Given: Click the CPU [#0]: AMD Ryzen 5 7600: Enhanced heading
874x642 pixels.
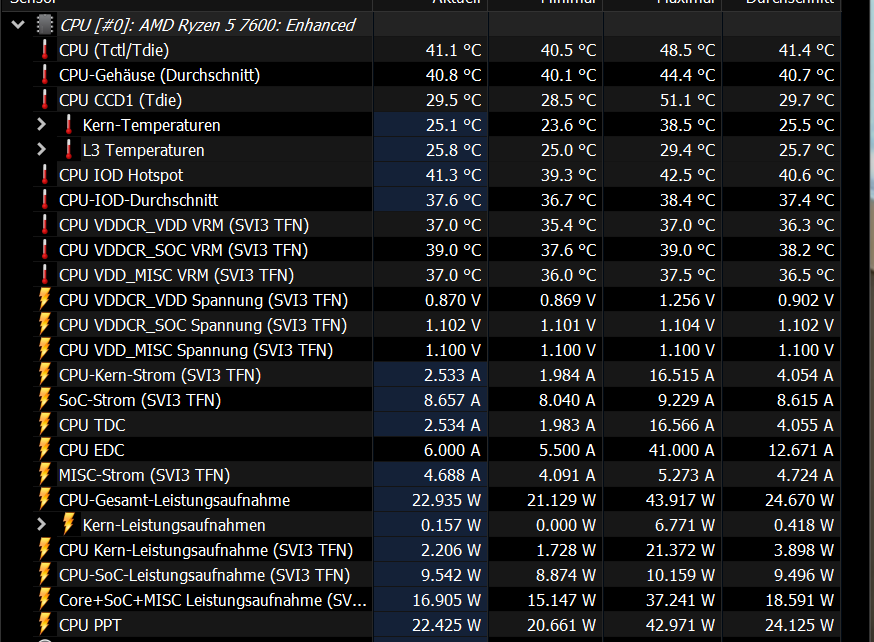Looking at the screenshot, I should tap(207, 25).
